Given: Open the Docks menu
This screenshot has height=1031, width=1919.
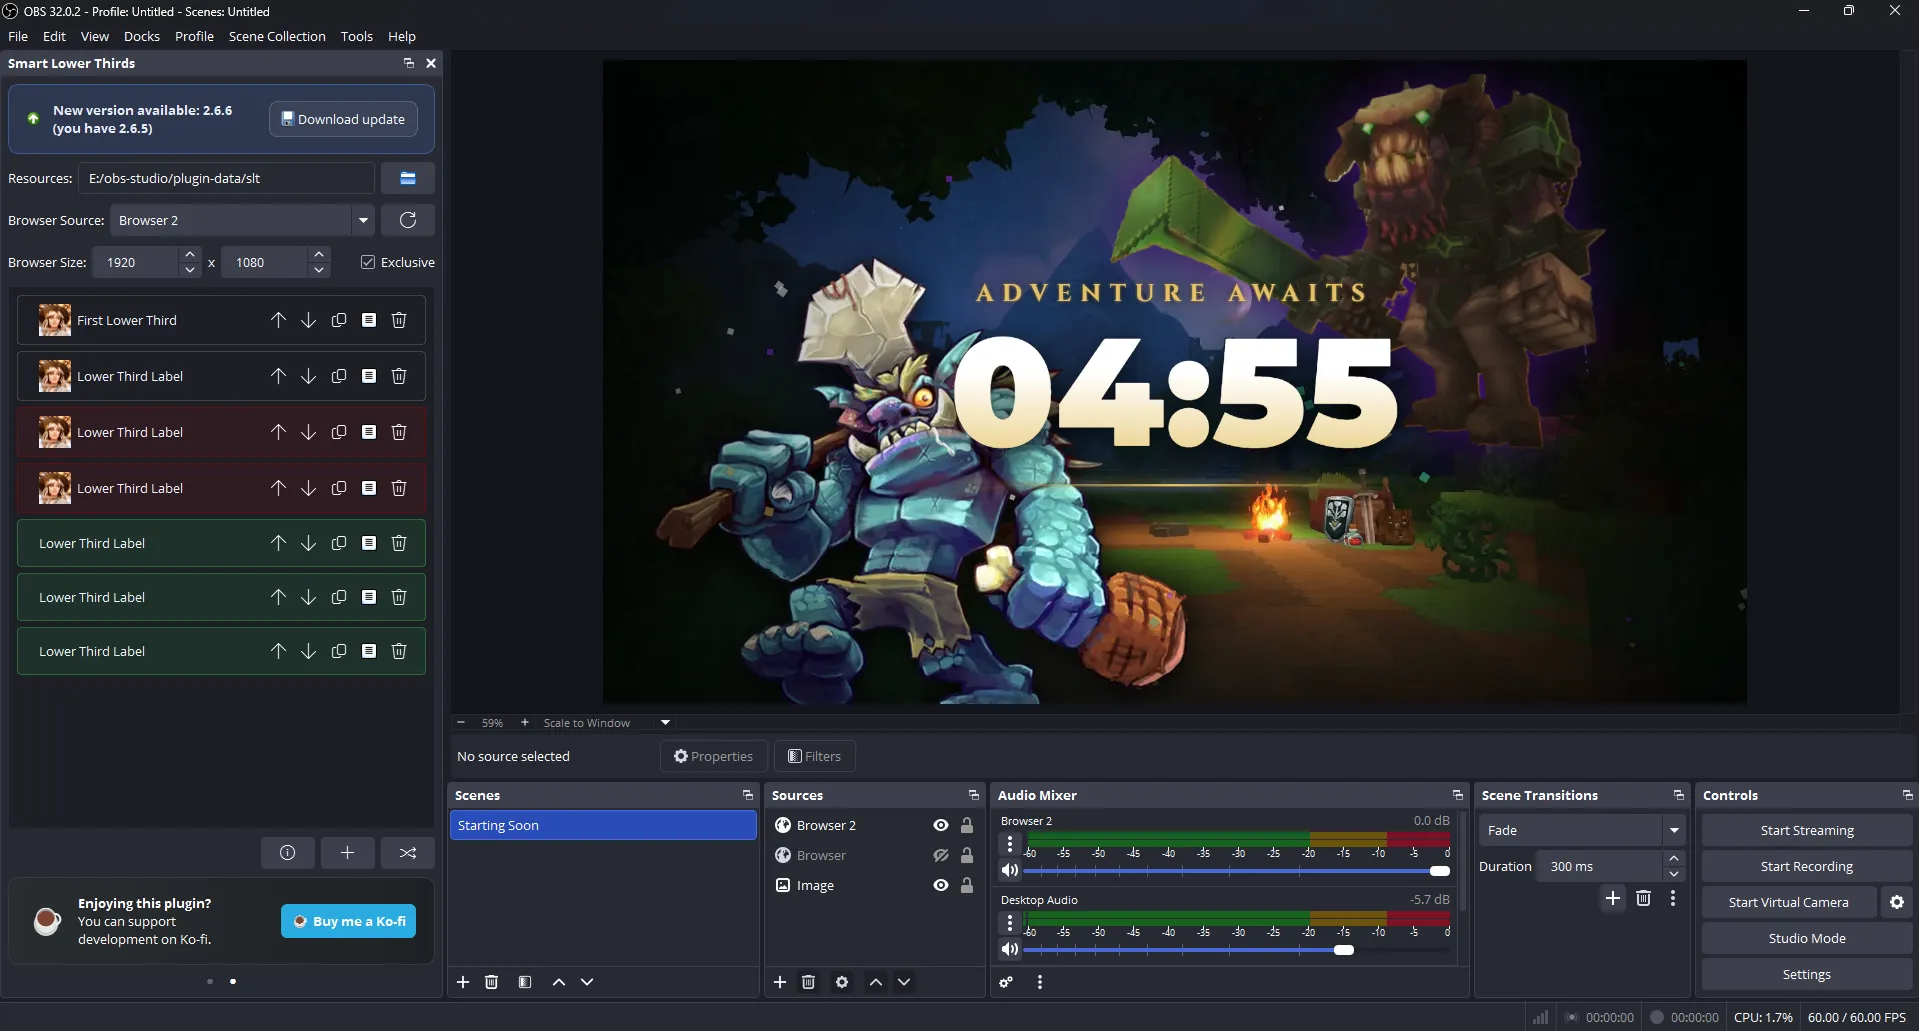Looking at the screenshot, I should 141,36.
